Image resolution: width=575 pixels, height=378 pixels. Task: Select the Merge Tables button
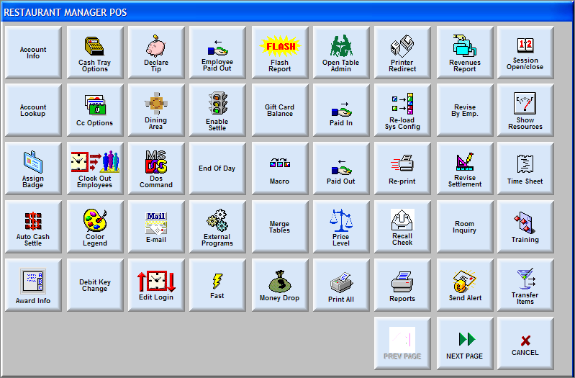pyautogui.click(x=279, y=227)
